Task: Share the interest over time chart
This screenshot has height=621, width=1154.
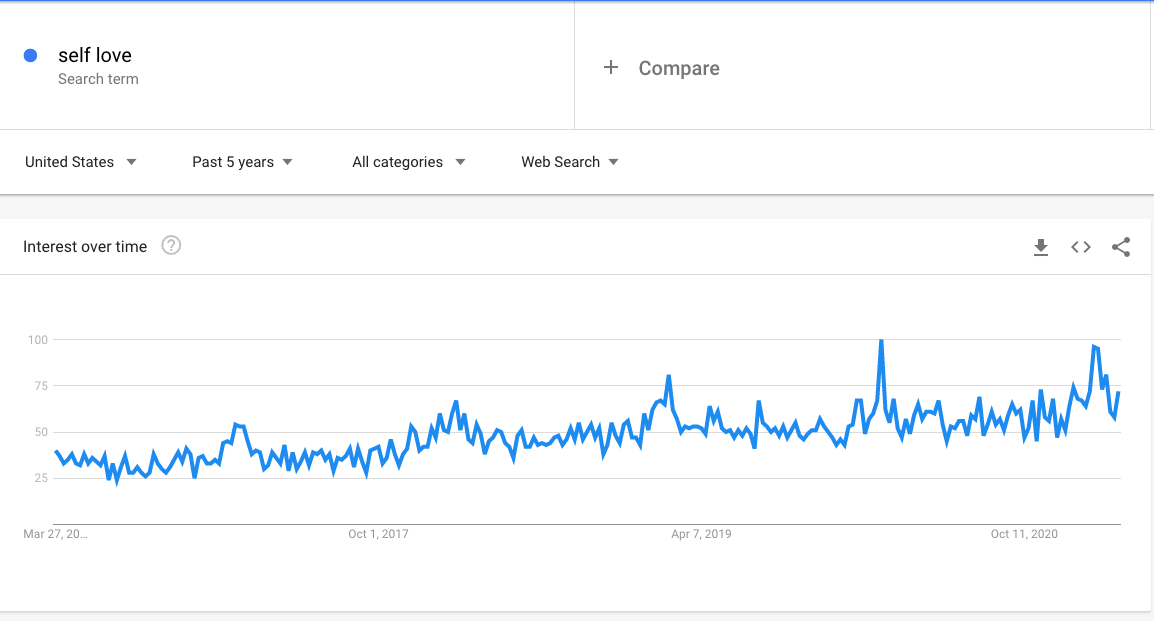Action: (x=1121, y=247)
